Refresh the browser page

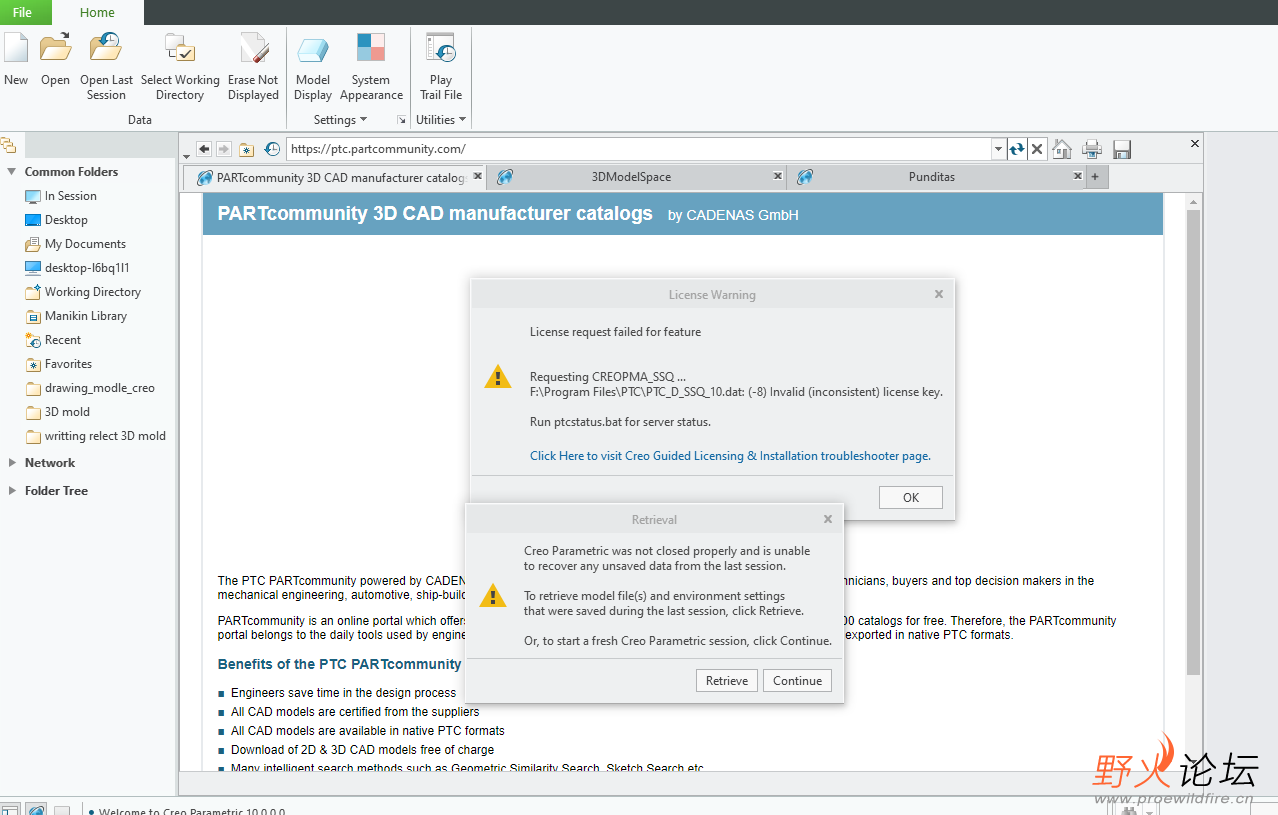(1017, 149)
